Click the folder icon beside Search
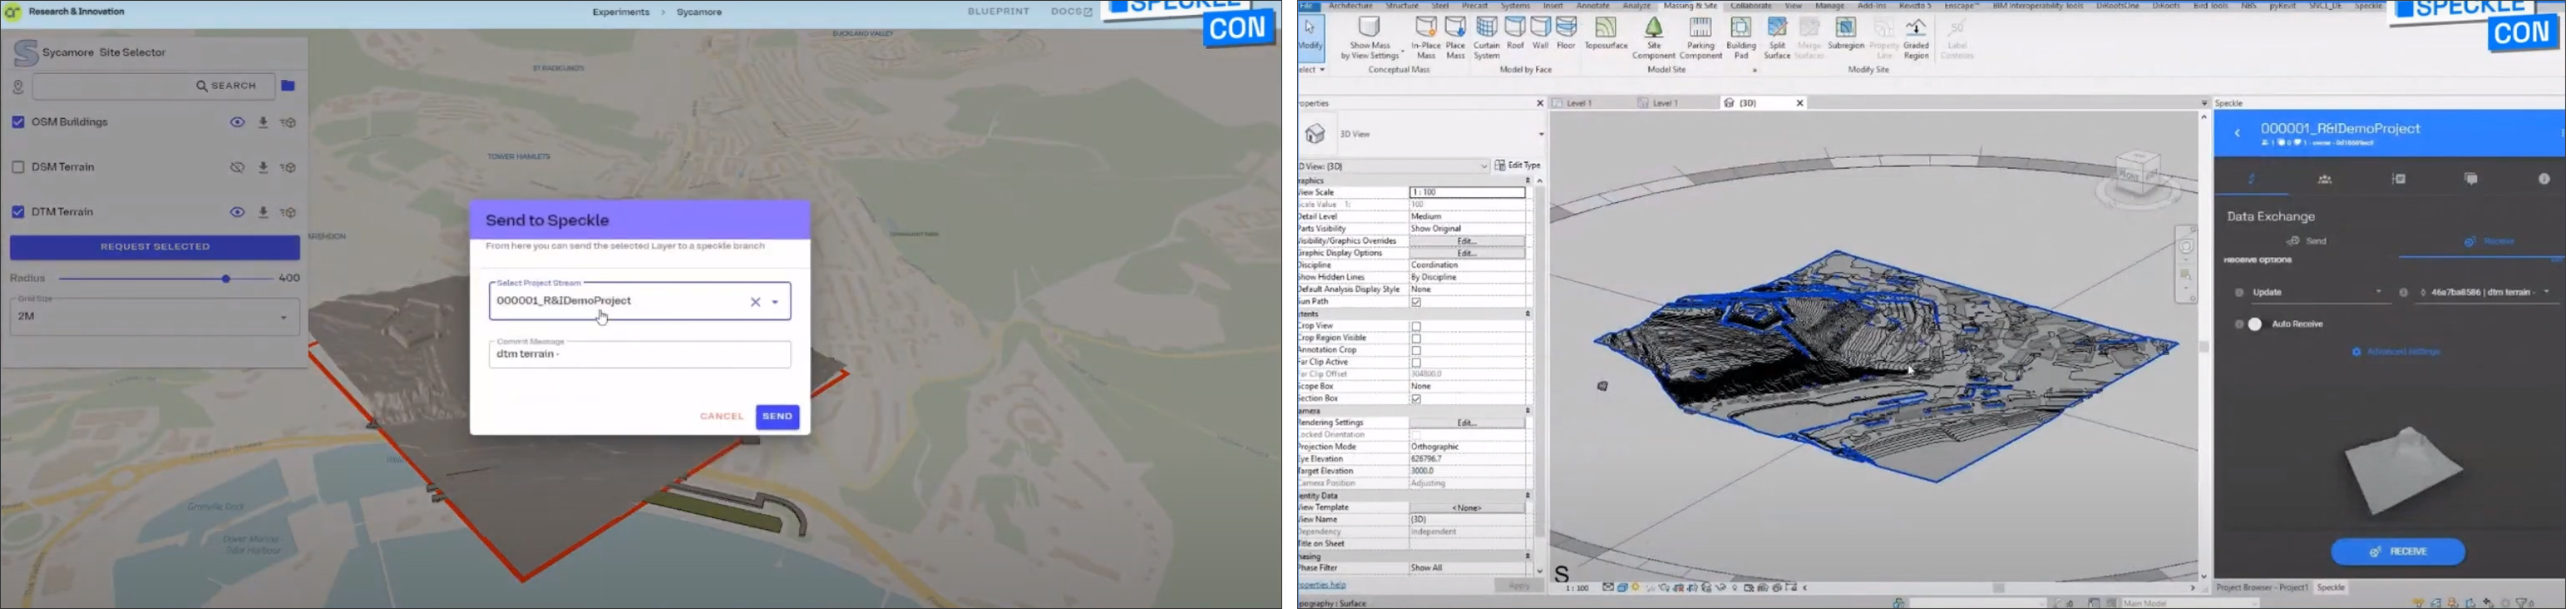This screenshot has height=609, width=2576. pyautogui.click(x=288, y=86)
